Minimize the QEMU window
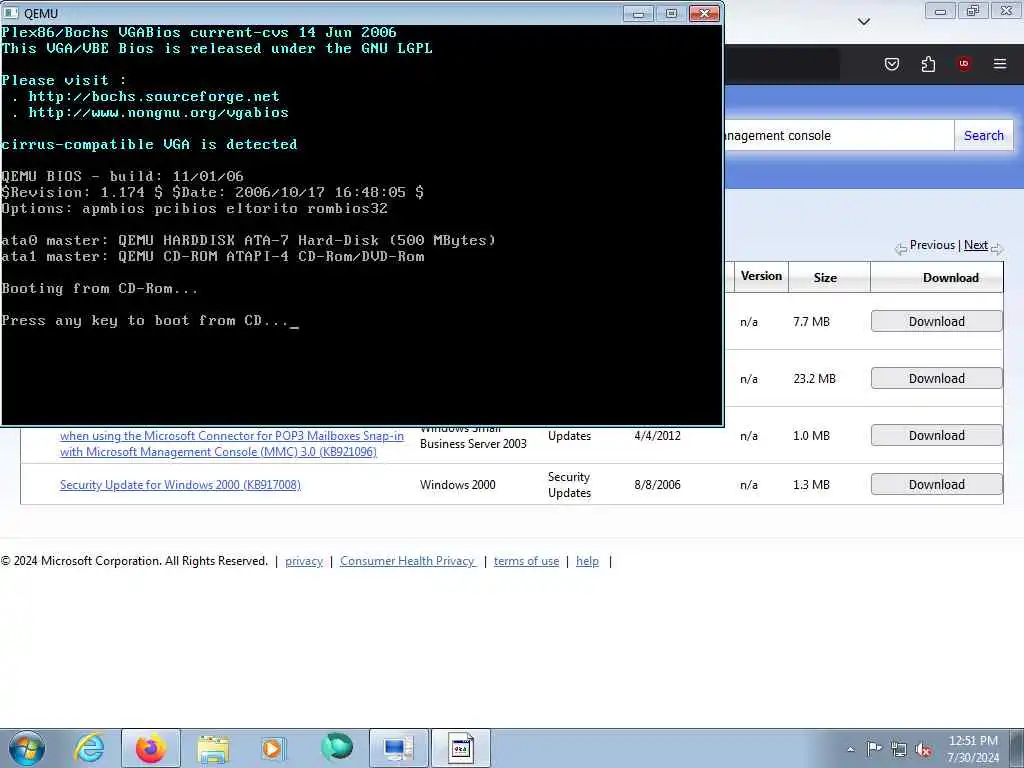 coord(638,13)
